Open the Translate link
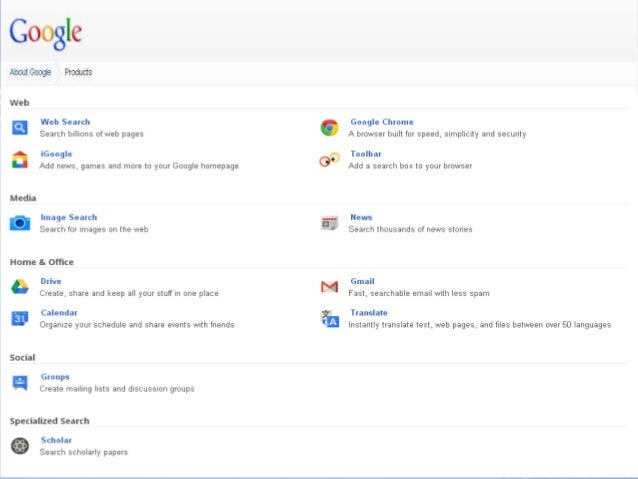Image resolution: width=638 pixels, height=479 pixels. point(369,313)
